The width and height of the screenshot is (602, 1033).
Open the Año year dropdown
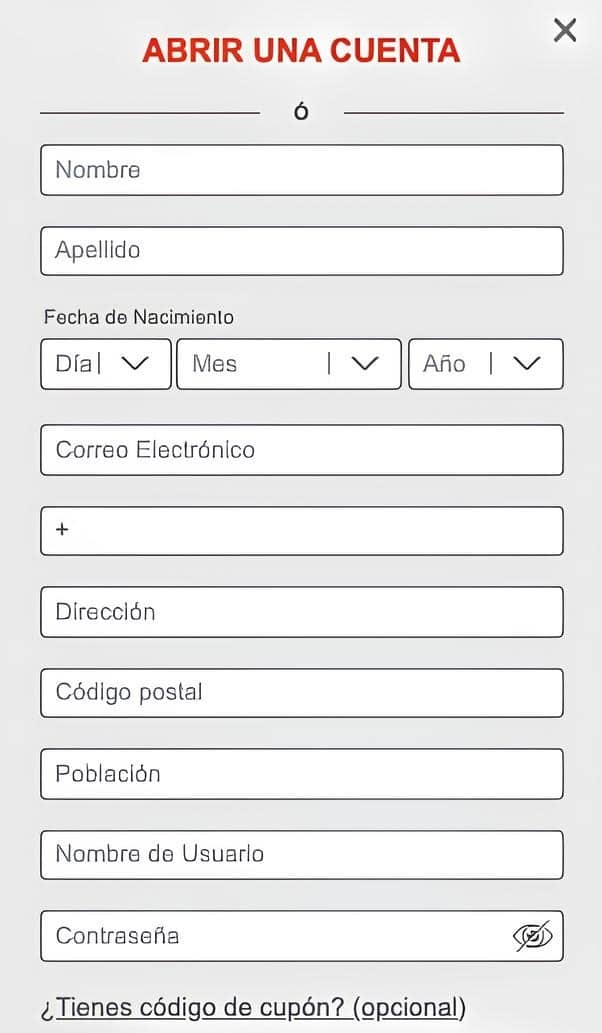click(485, 364)
